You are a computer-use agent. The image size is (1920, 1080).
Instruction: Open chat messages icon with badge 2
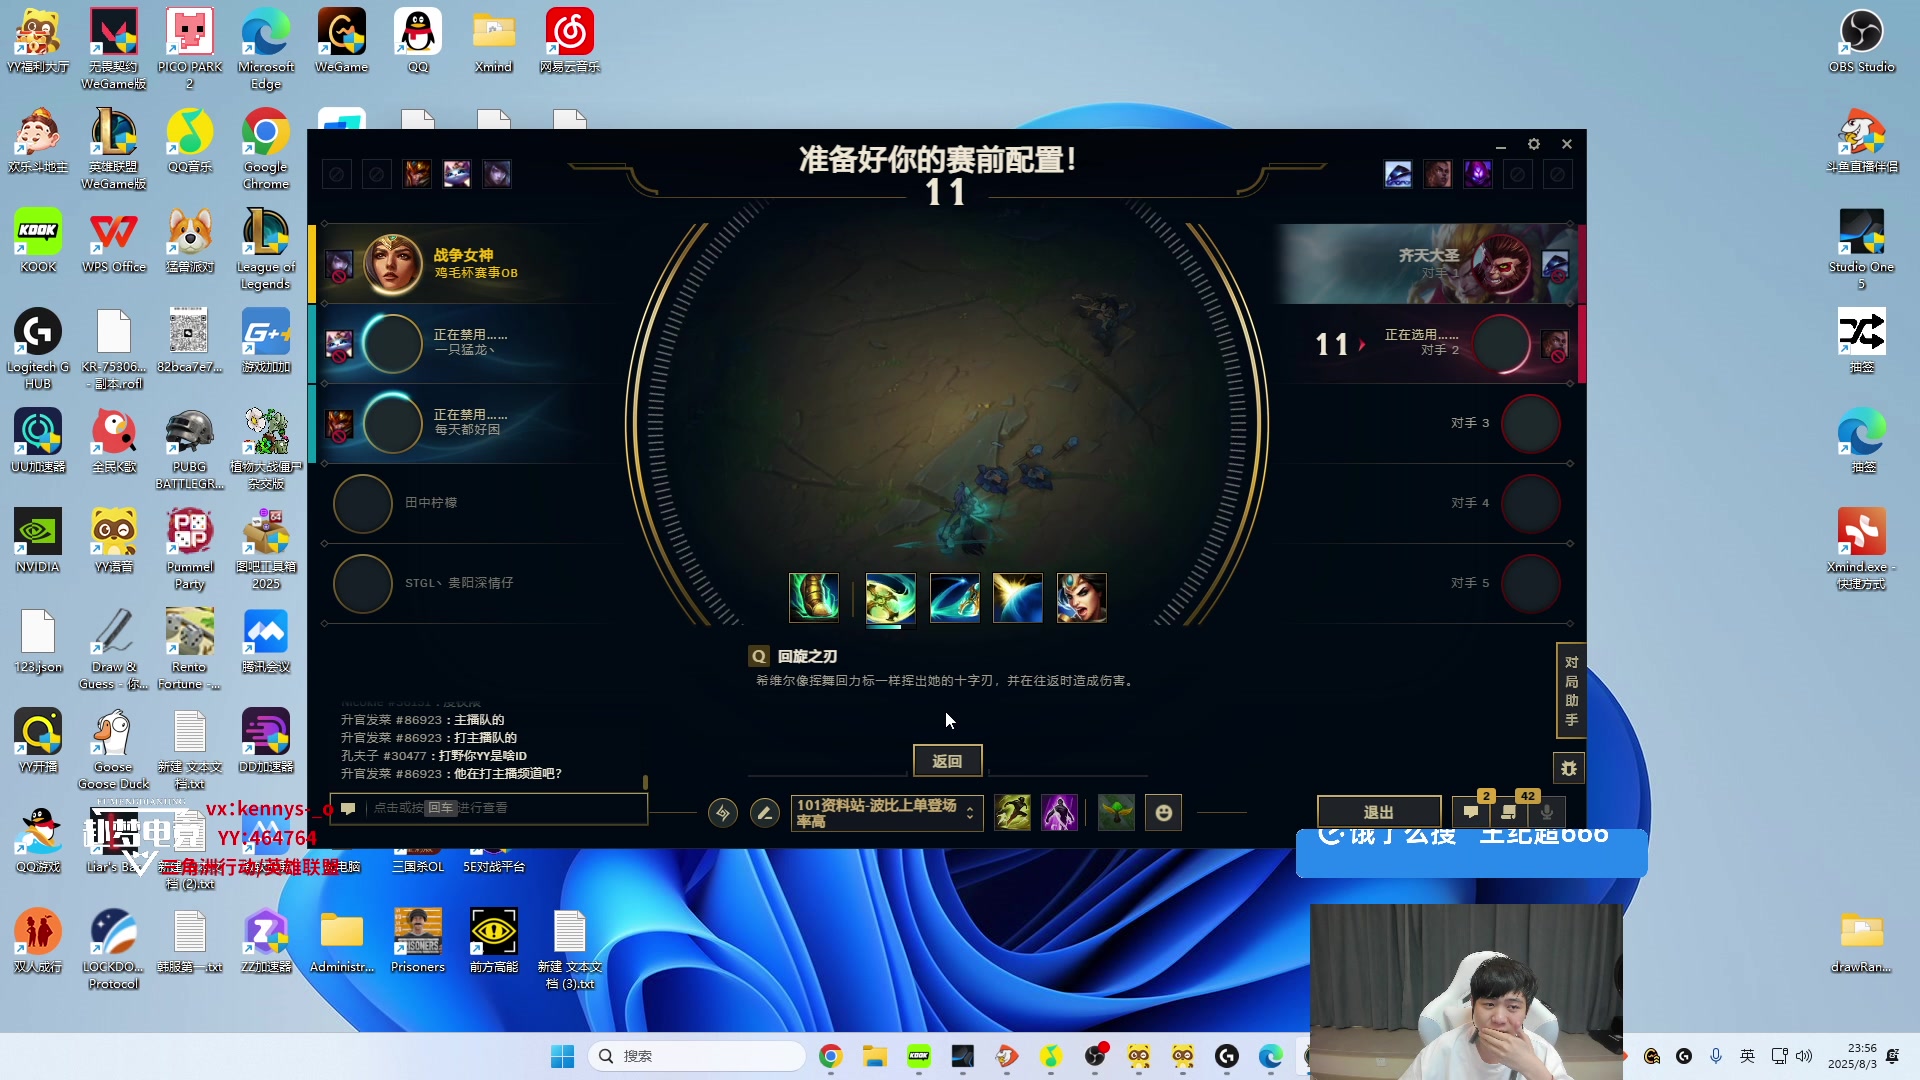click(1471, 812)
